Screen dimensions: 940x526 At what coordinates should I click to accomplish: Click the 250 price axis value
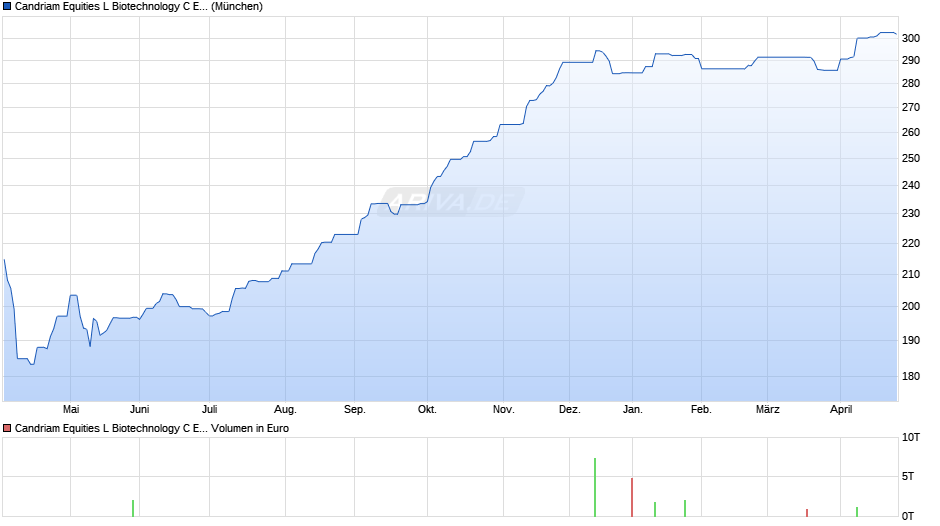[911, 158]
